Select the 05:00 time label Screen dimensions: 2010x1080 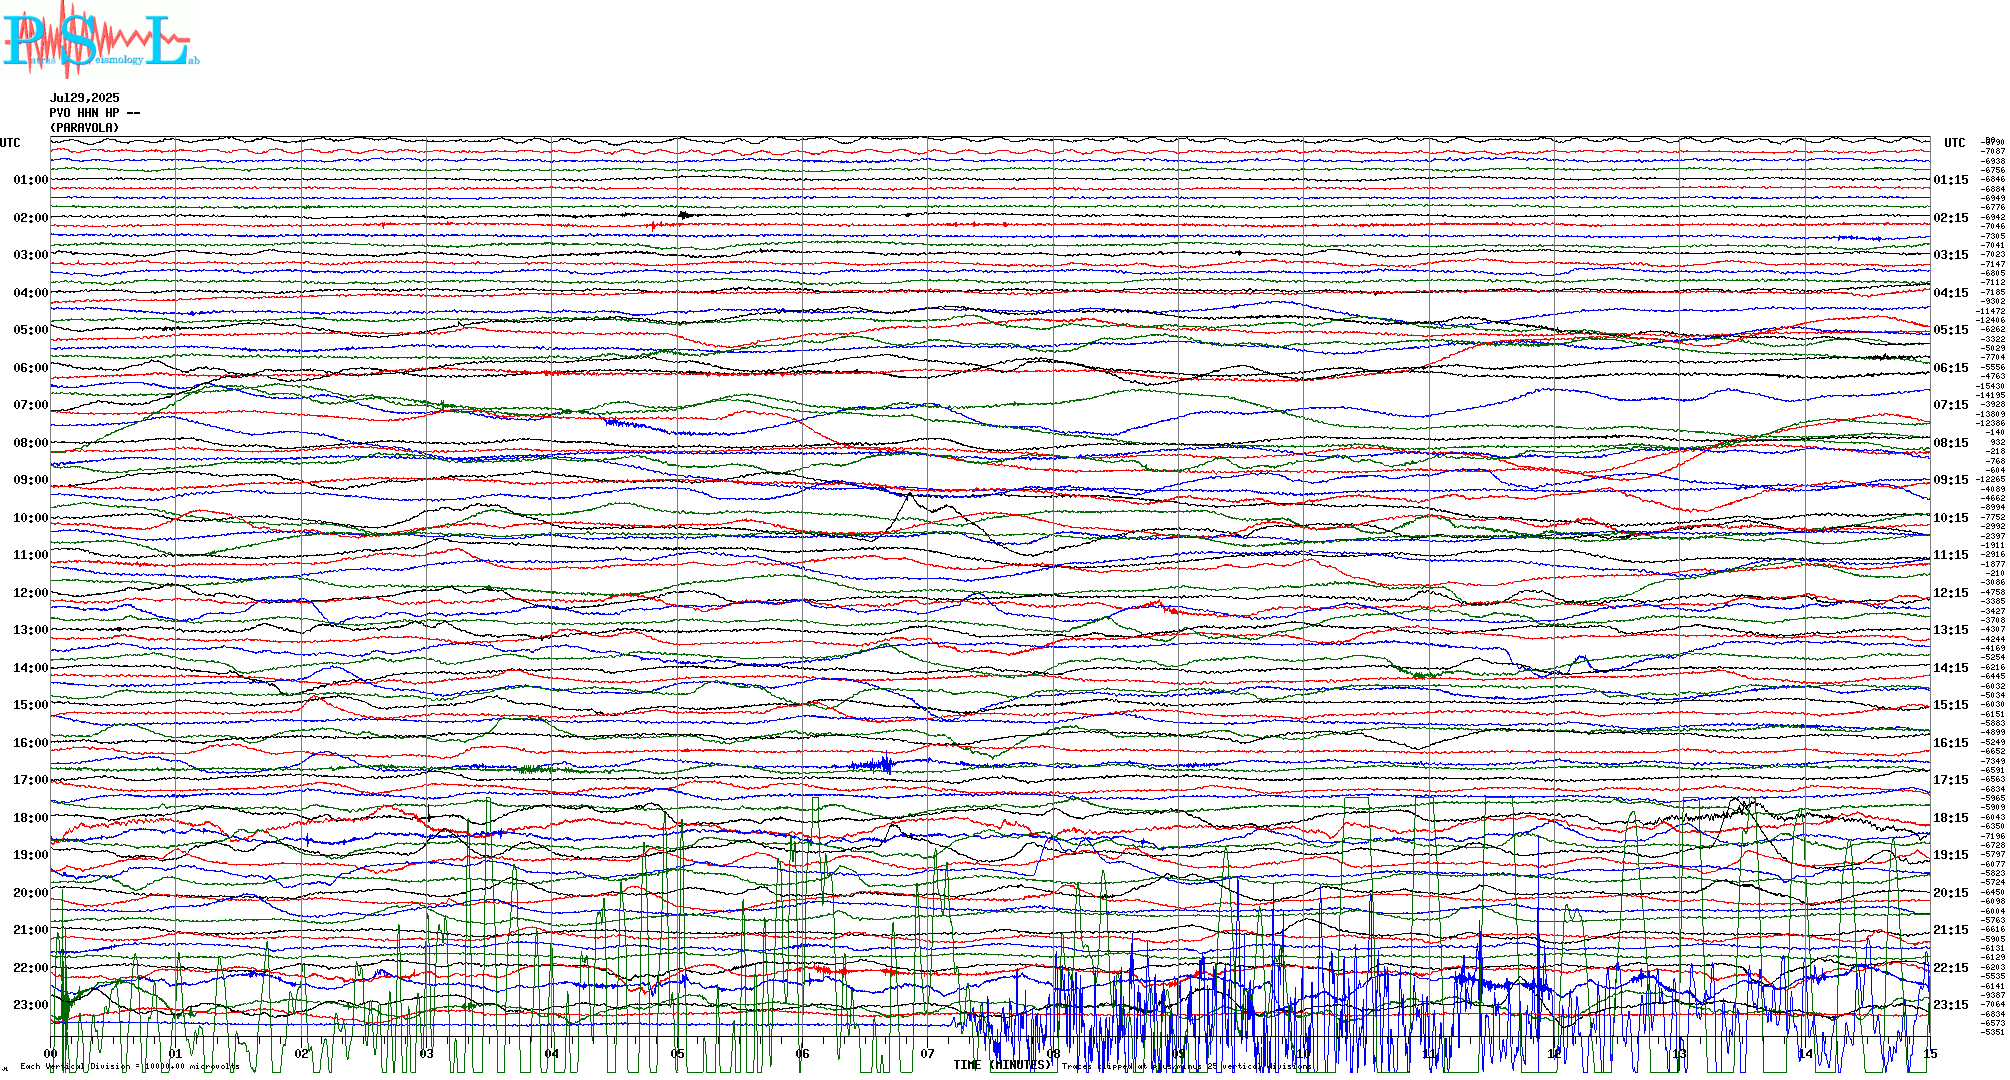[x=31, y=330]
